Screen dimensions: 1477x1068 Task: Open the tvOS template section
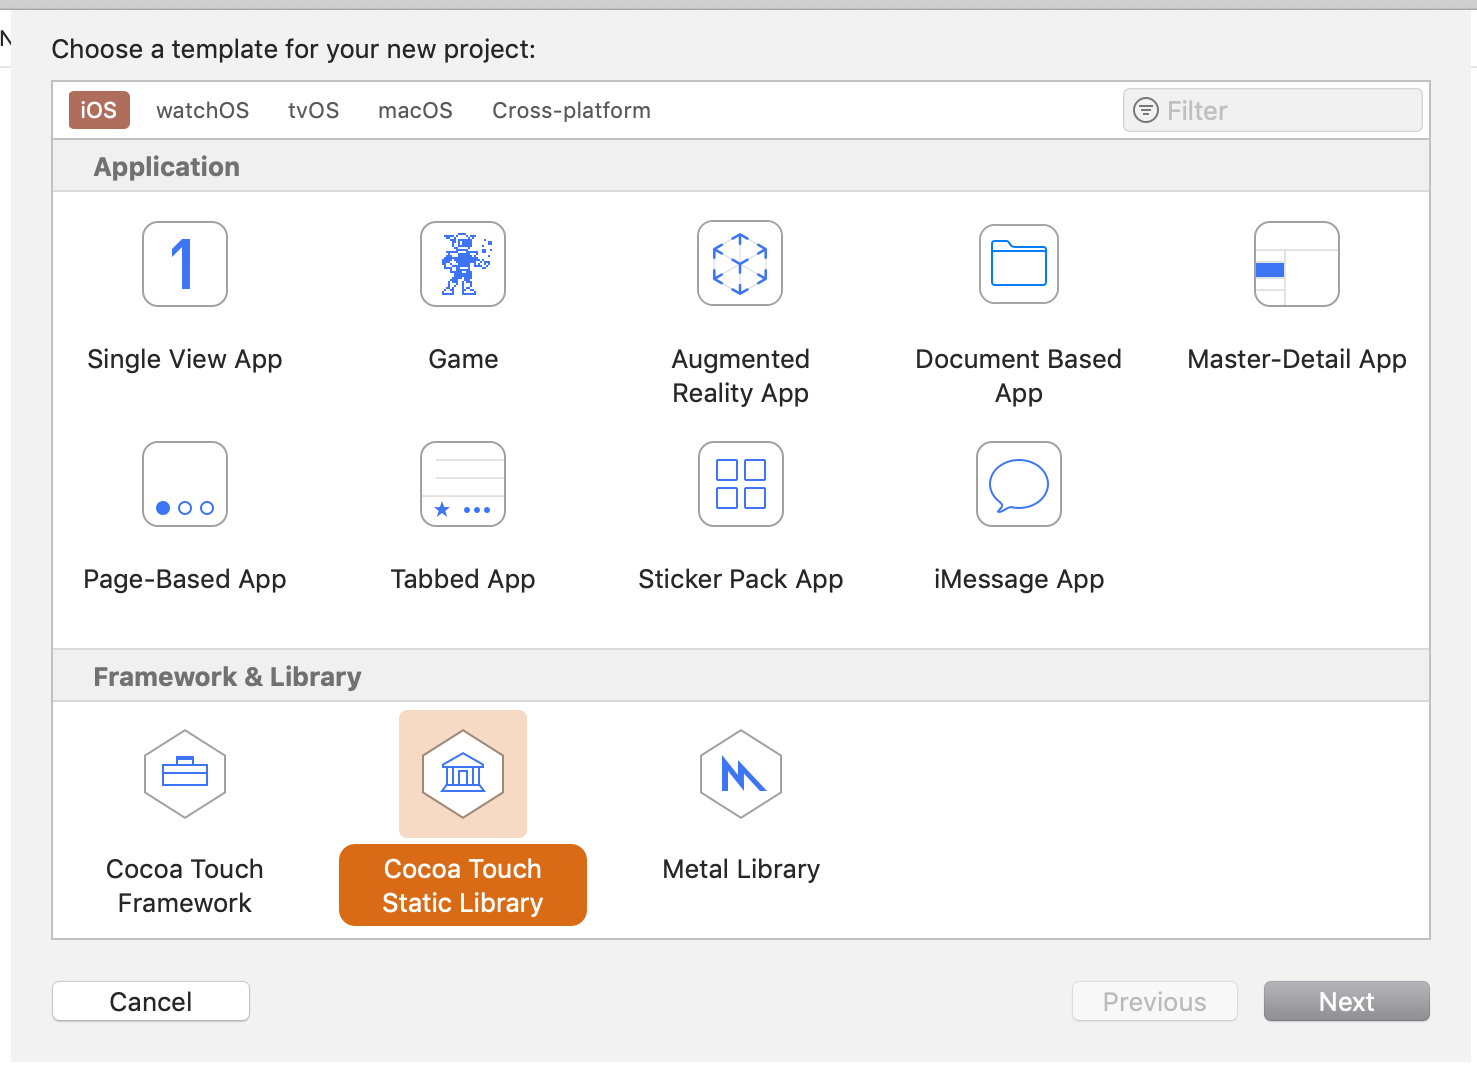(313, 110)
